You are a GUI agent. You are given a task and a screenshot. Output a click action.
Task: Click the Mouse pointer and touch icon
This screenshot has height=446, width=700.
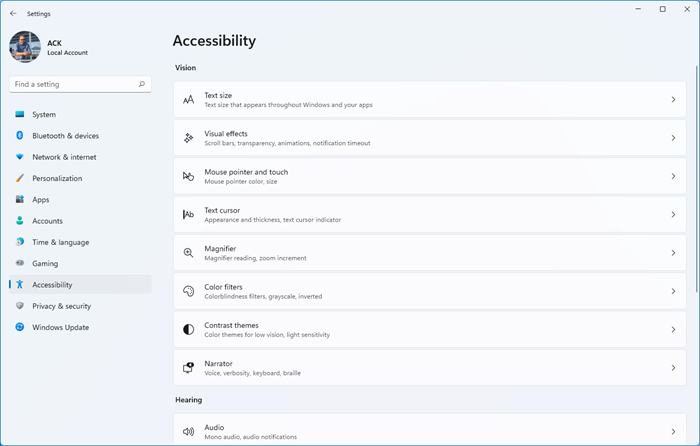tap(188, 176)
